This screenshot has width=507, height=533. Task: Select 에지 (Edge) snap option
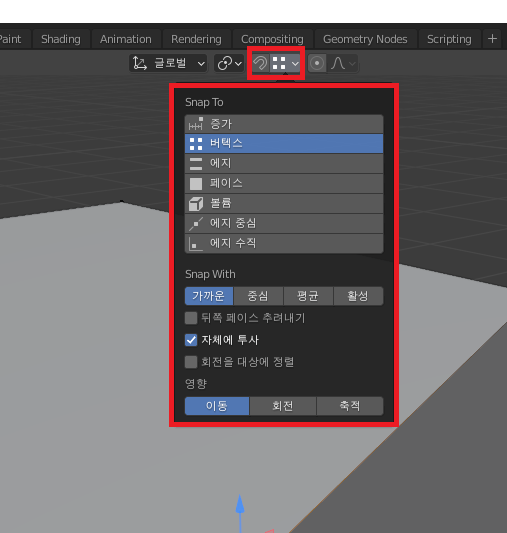click(x=284, y=164)
